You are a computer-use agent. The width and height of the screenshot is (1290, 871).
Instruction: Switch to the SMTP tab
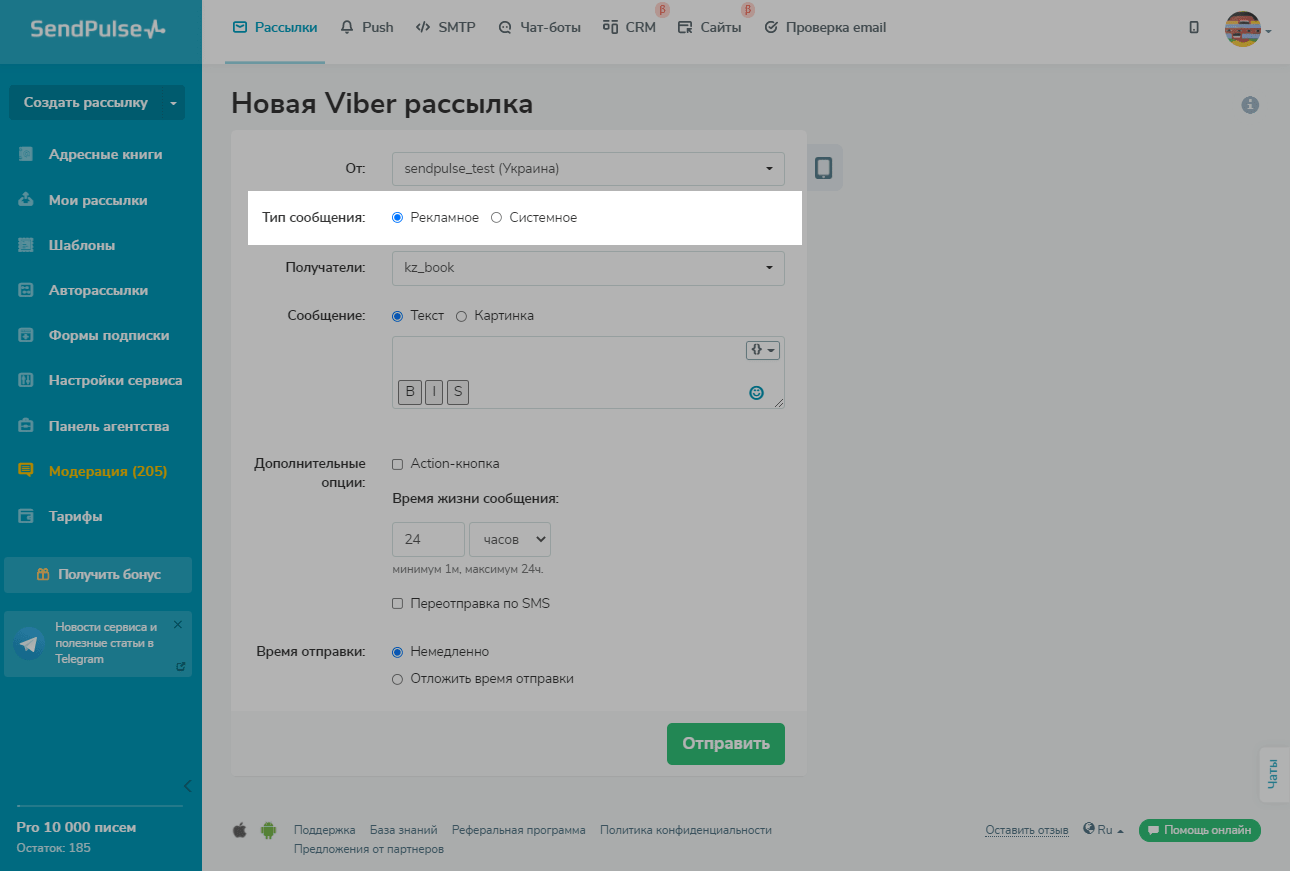point(445,28)
